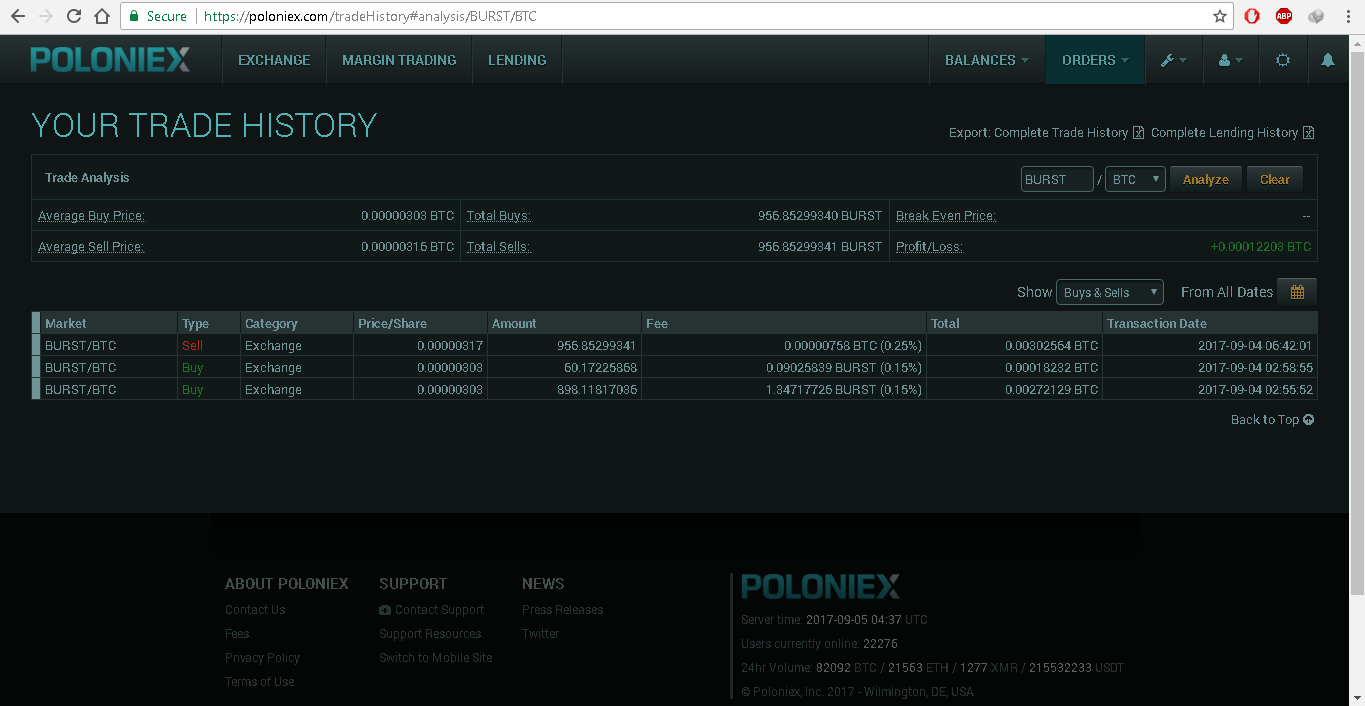Click the Average Sell Price label

(x=91, y=247)
